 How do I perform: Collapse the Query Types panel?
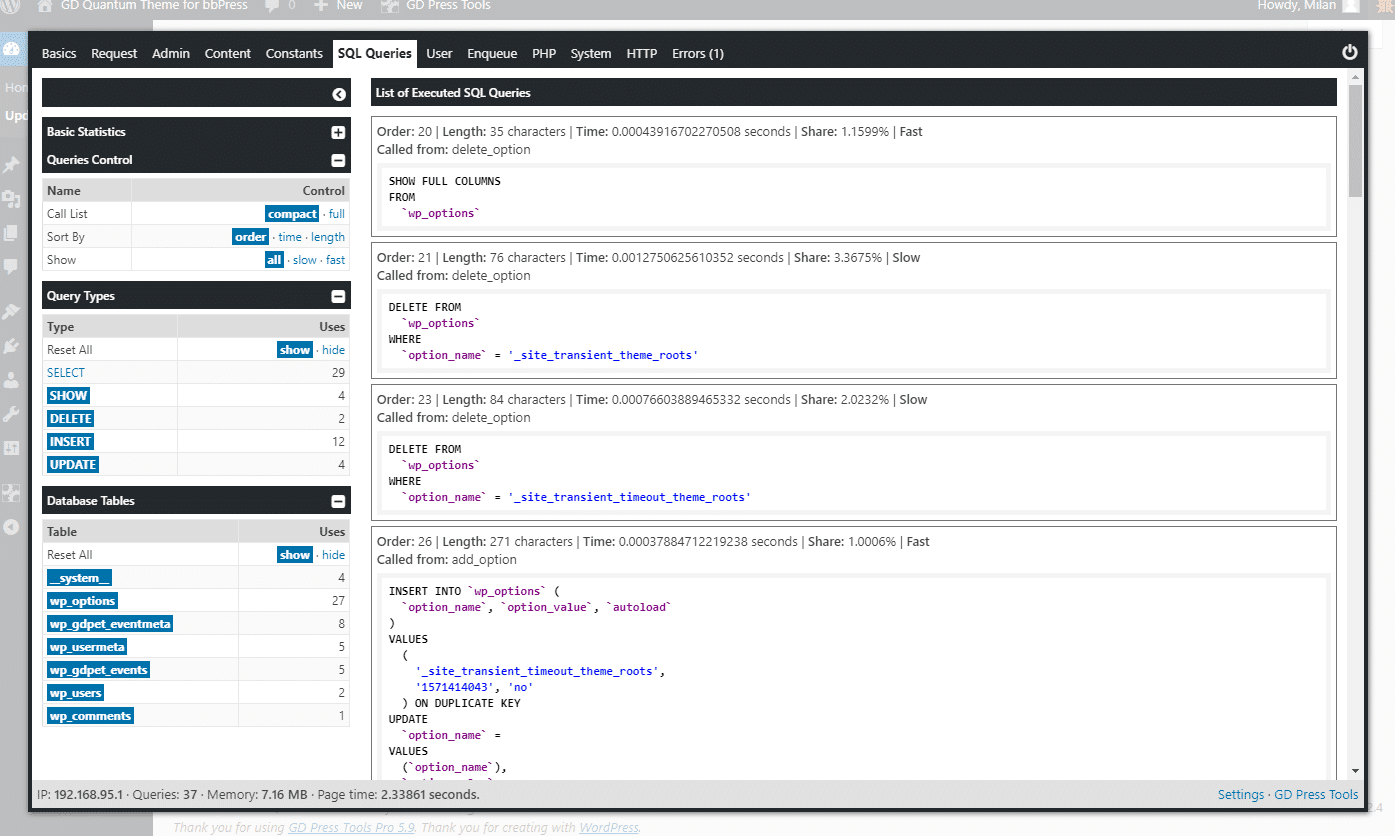click(x=338, y=296)
